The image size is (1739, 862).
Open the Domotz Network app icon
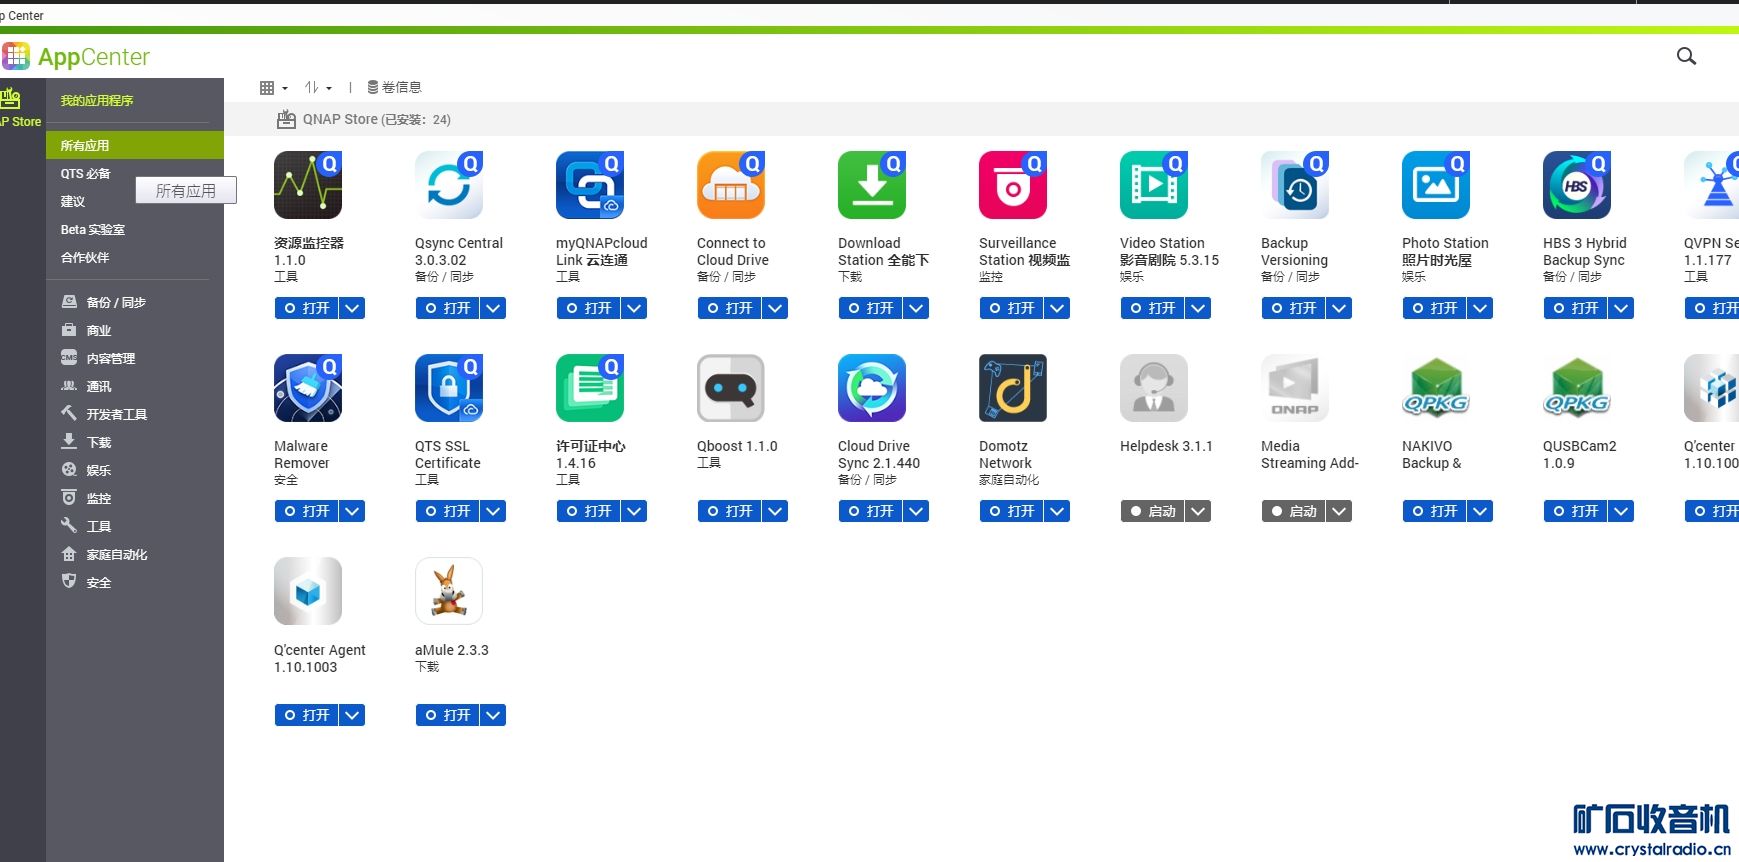[1013, 388]
